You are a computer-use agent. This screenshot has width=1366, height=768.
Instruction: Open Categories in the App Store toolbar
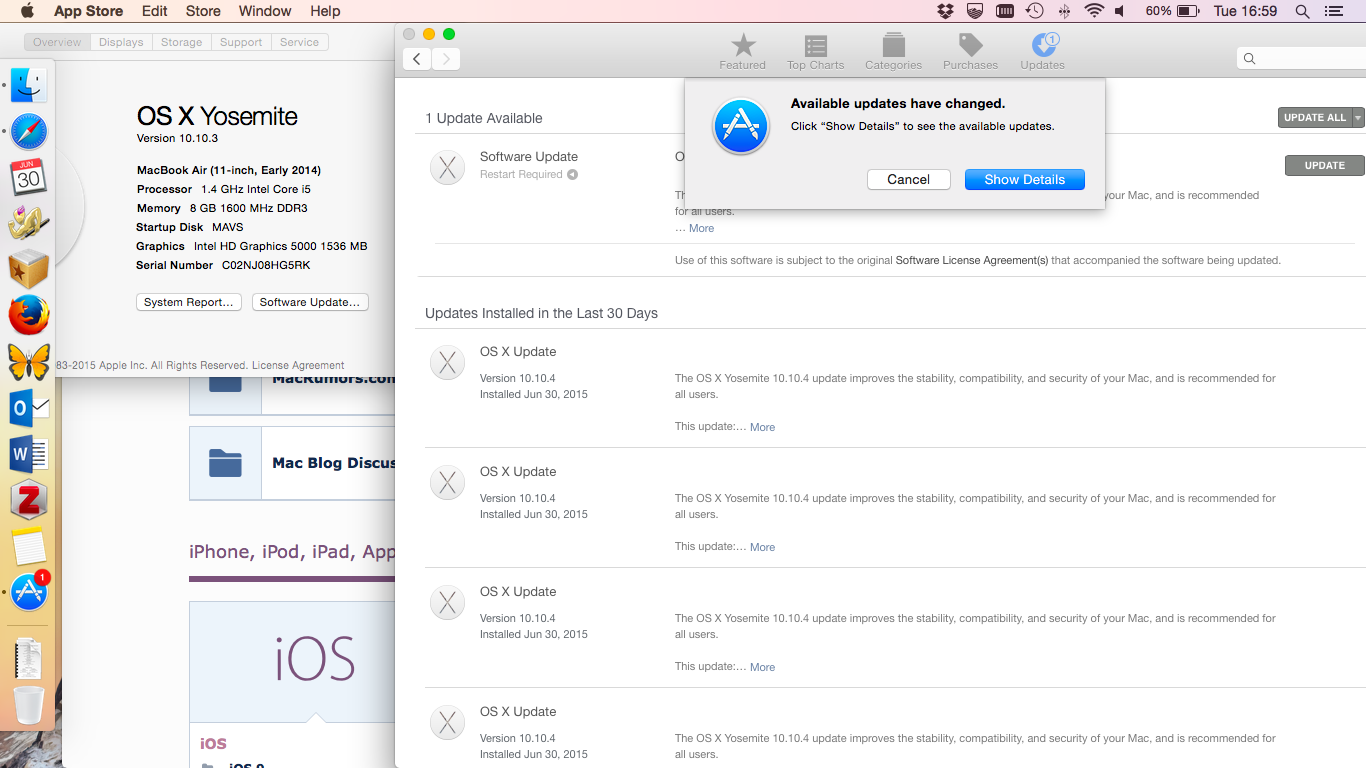pyautogui.click(x=893, y=51)
